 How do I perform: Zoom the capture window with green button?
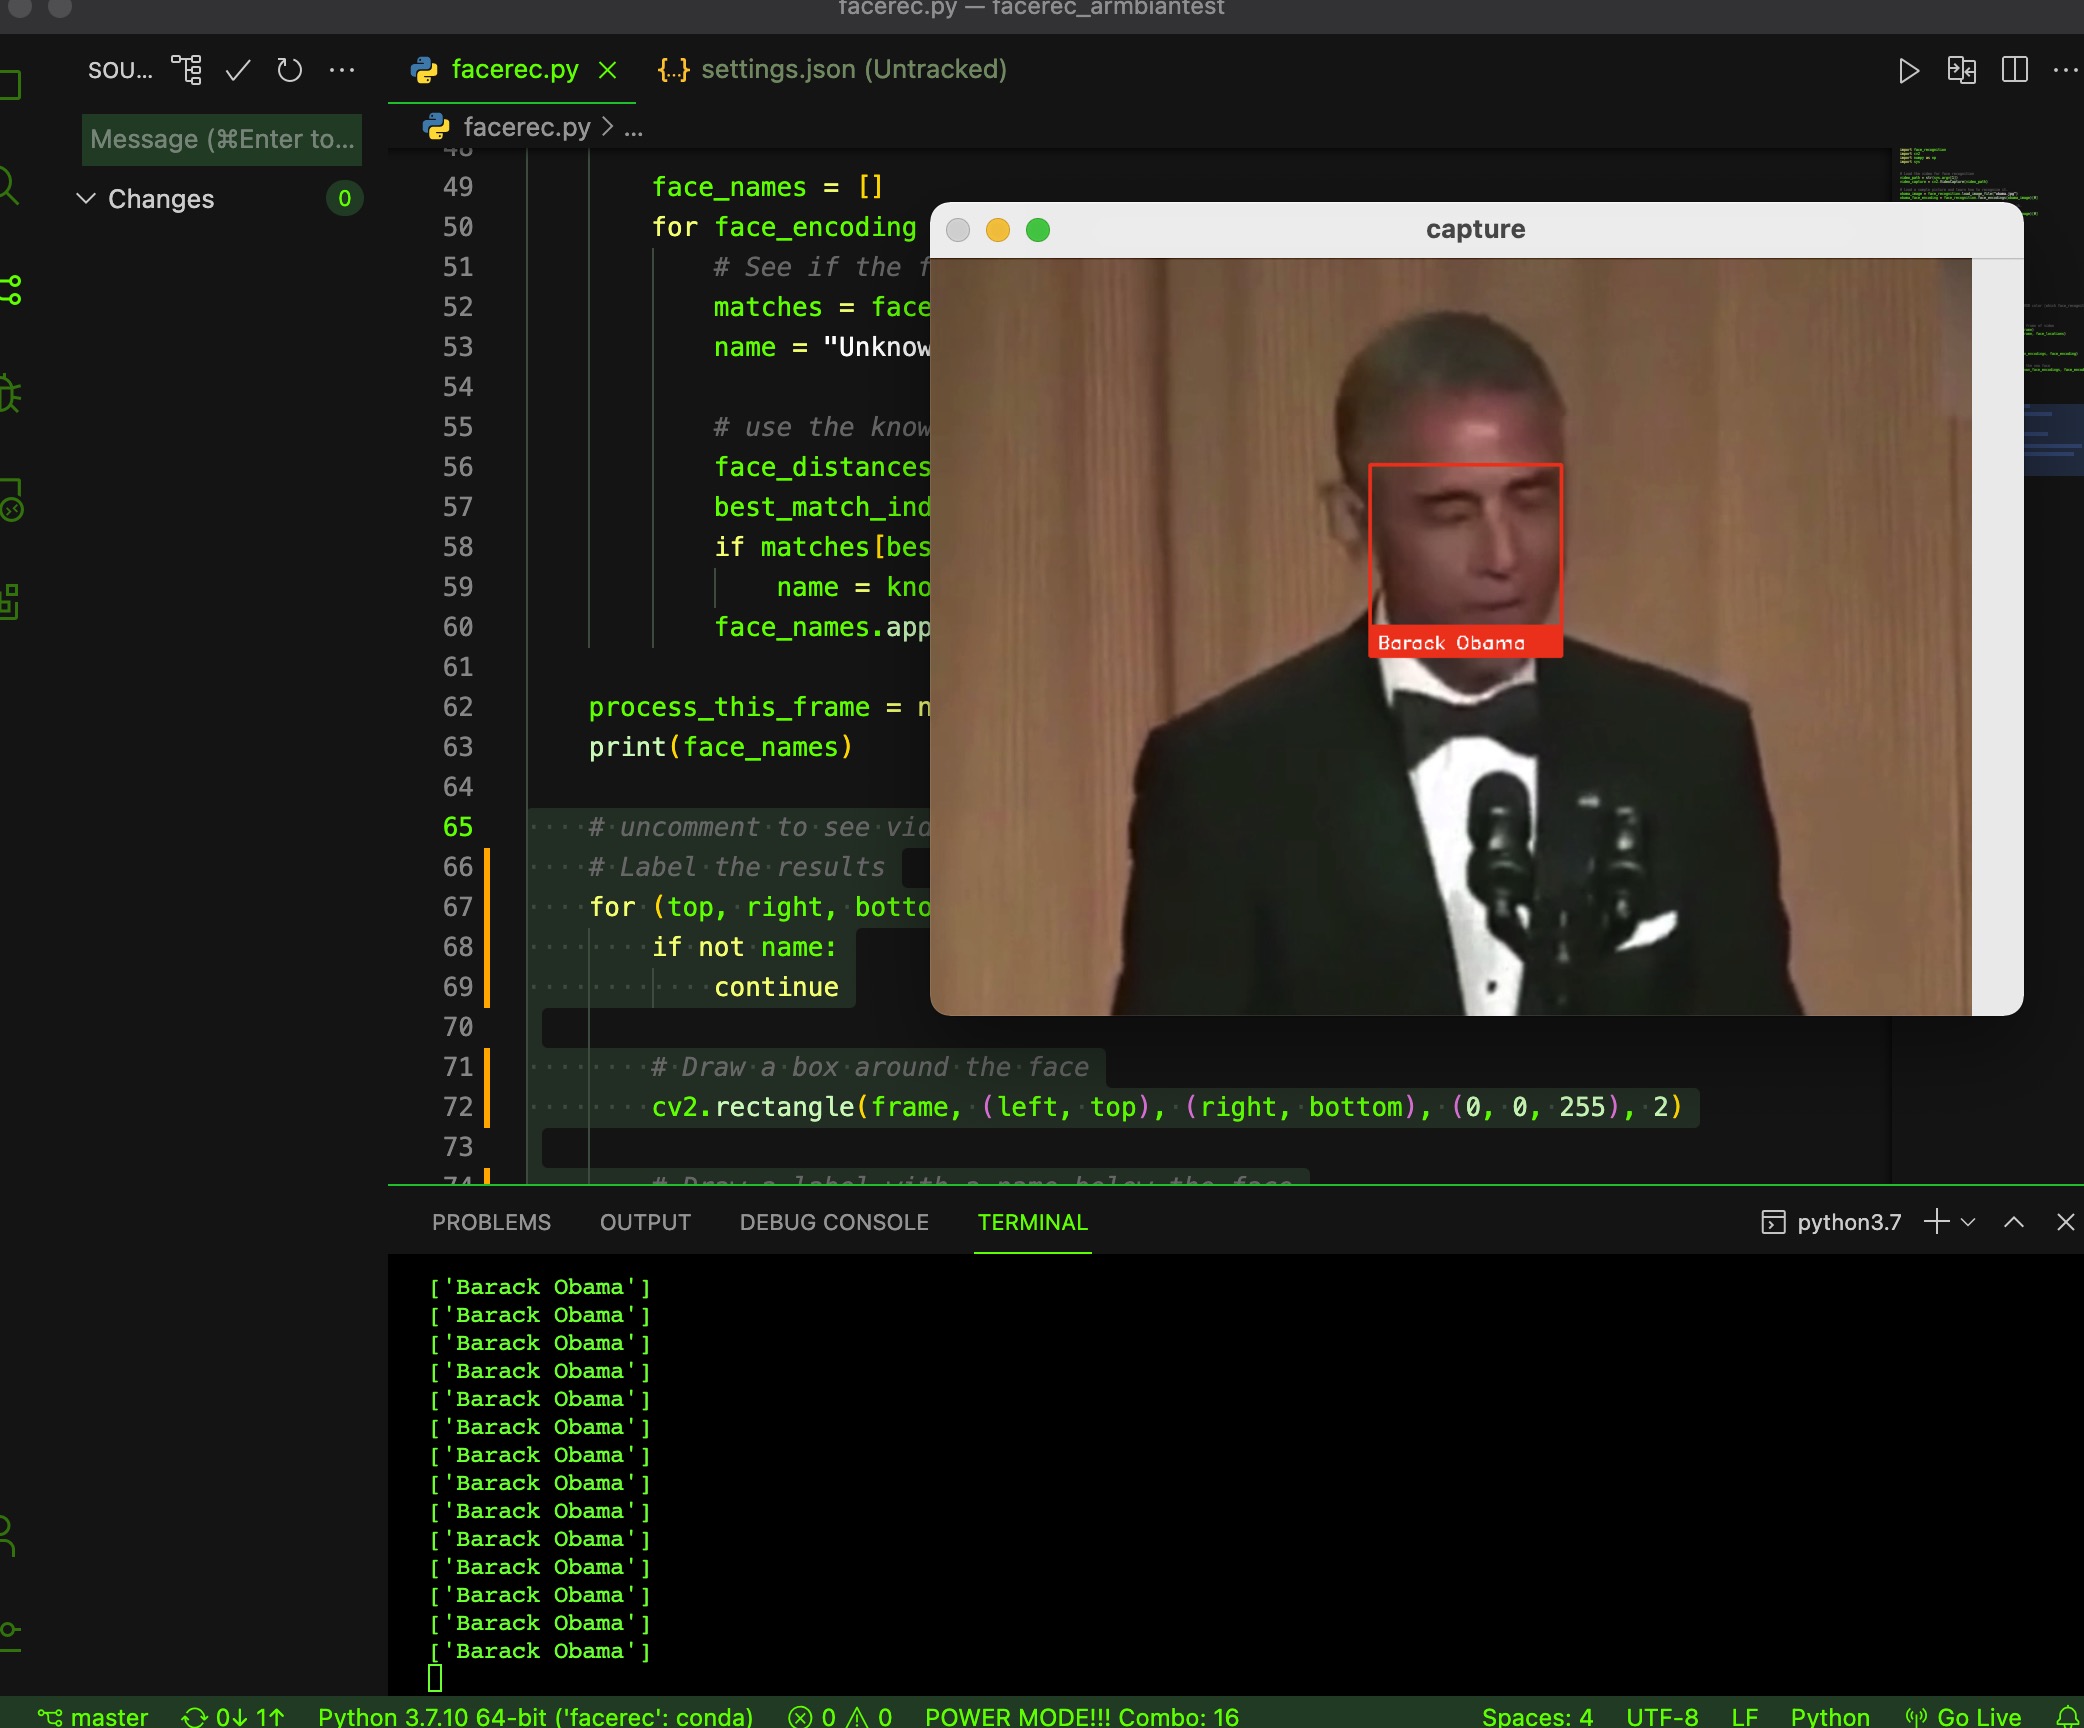click(x=1038, y=230)
